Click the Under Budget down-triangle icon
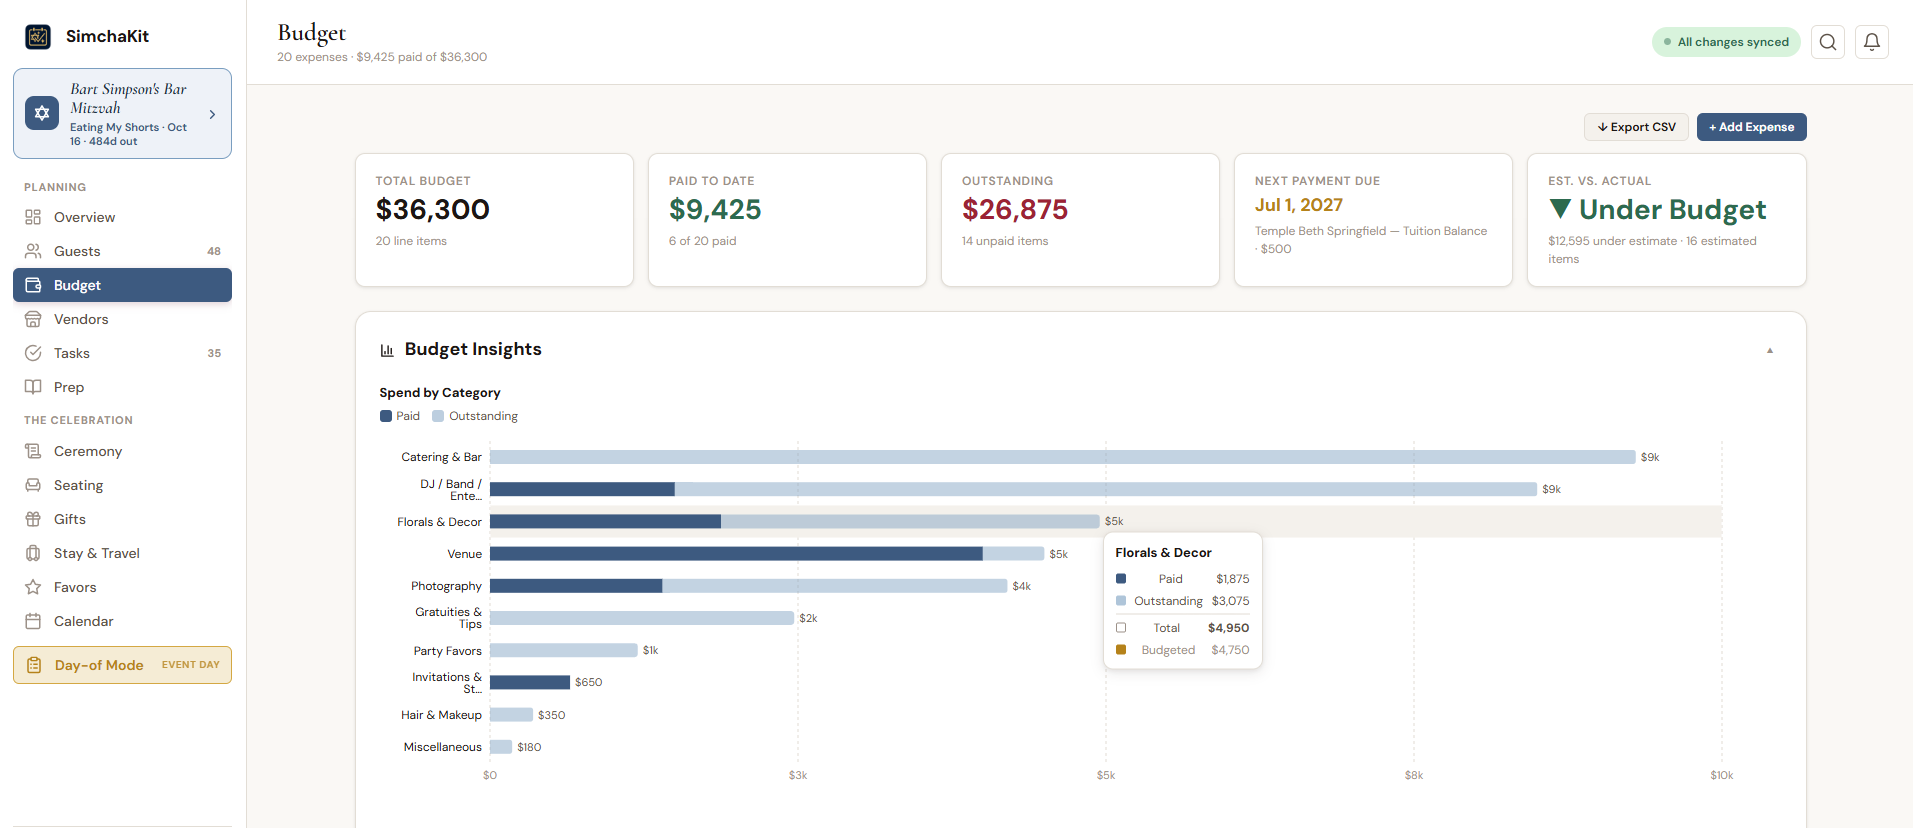The image size is (1913, 828). coord(1560,208)
